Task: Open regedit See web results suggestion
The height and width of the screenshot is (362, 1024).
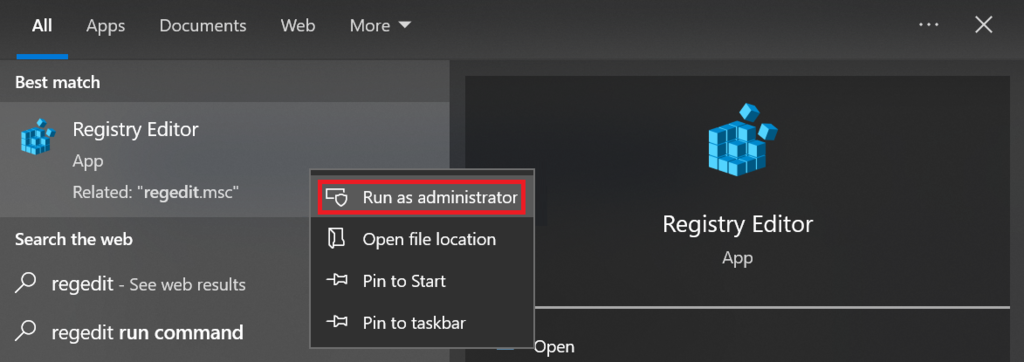Action: 149,284
